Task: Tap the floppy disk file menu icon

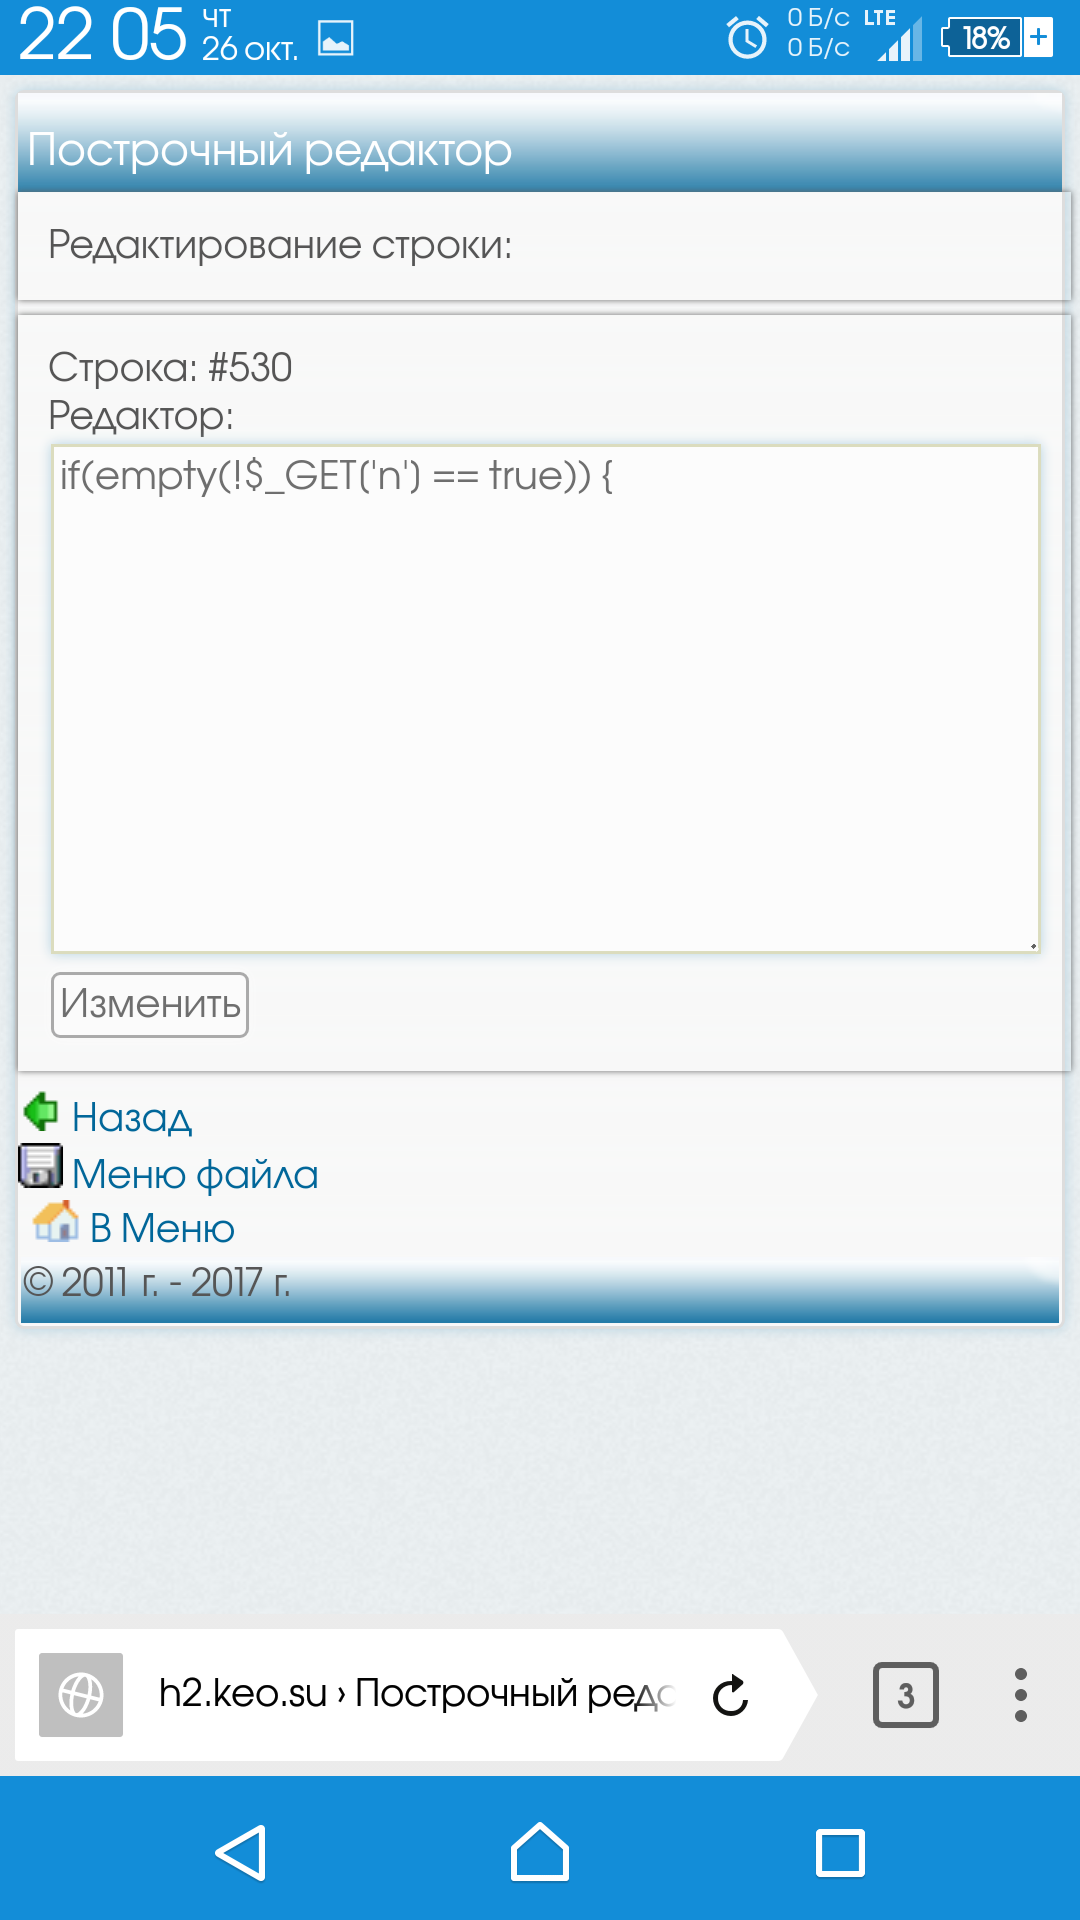Action: coord(41,1166)
